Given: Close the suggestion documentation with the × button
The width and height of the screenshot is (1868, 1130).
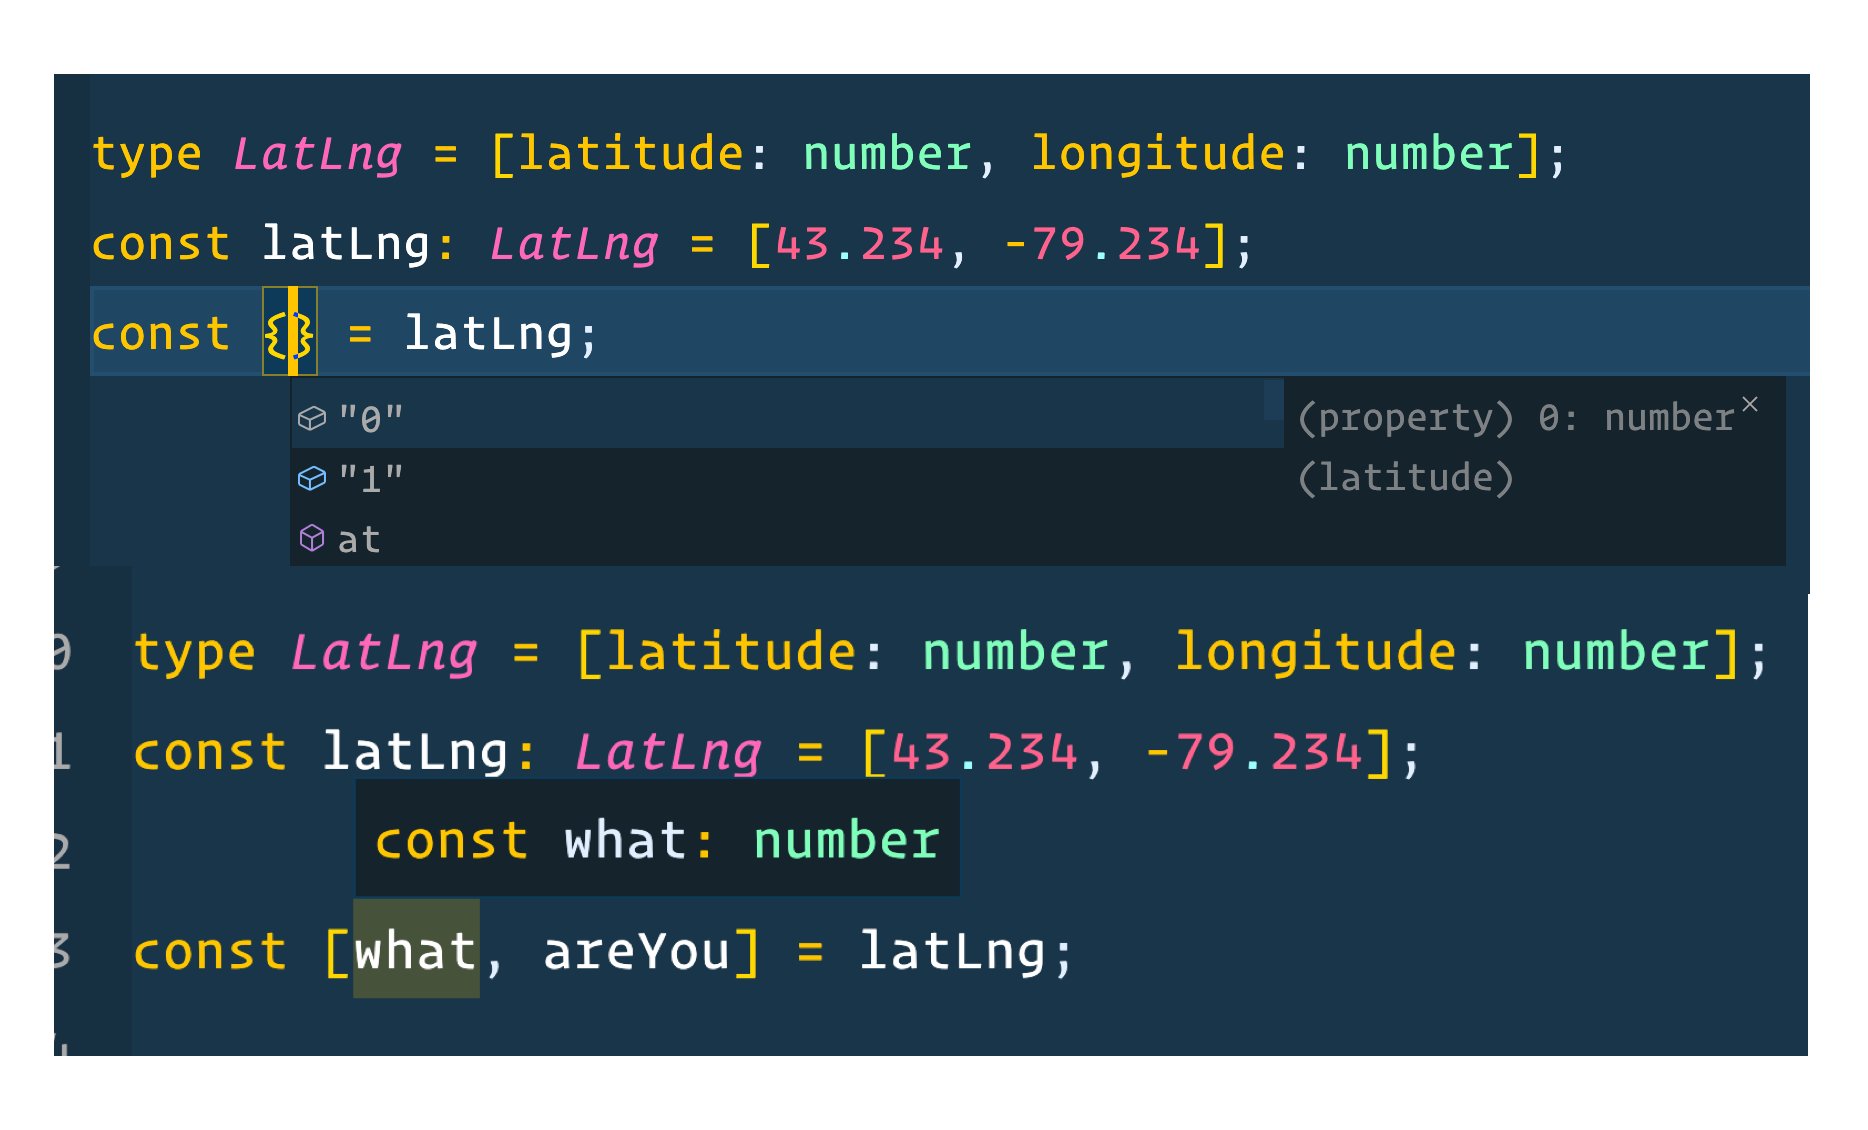Looking at the screenshot, I should coord(1752,404).
